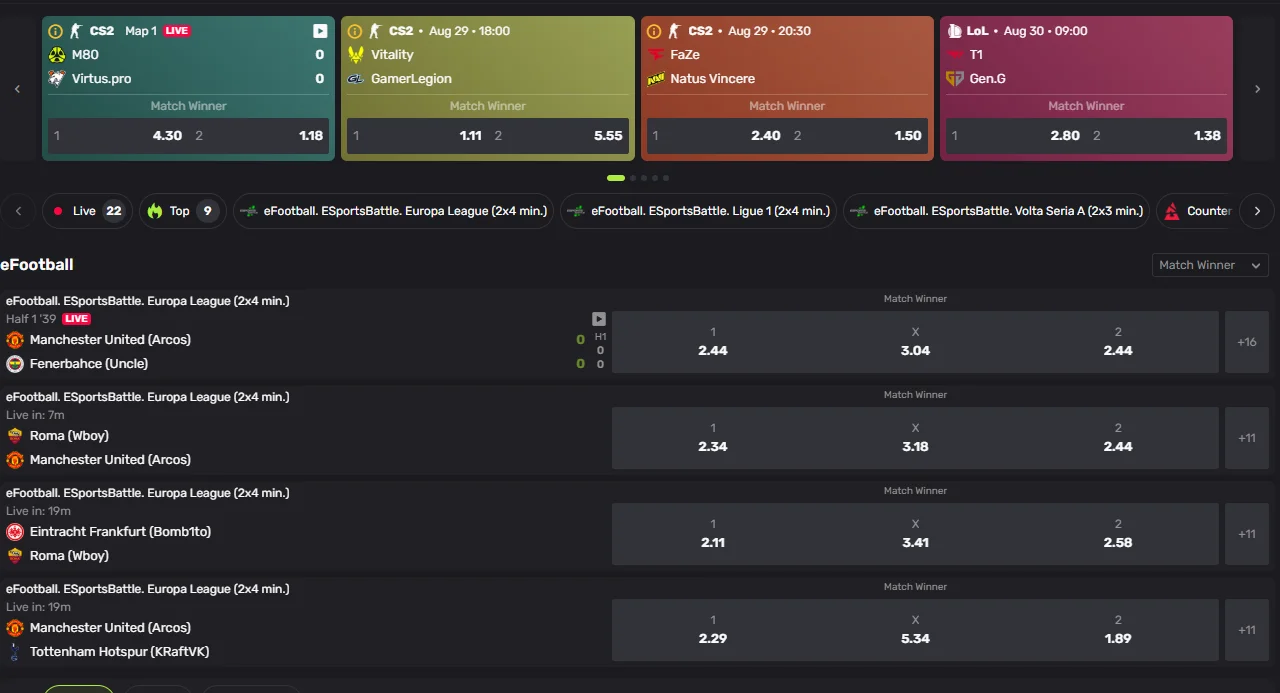Bet on GamerLegion at odds 5.55

point(559,136)
